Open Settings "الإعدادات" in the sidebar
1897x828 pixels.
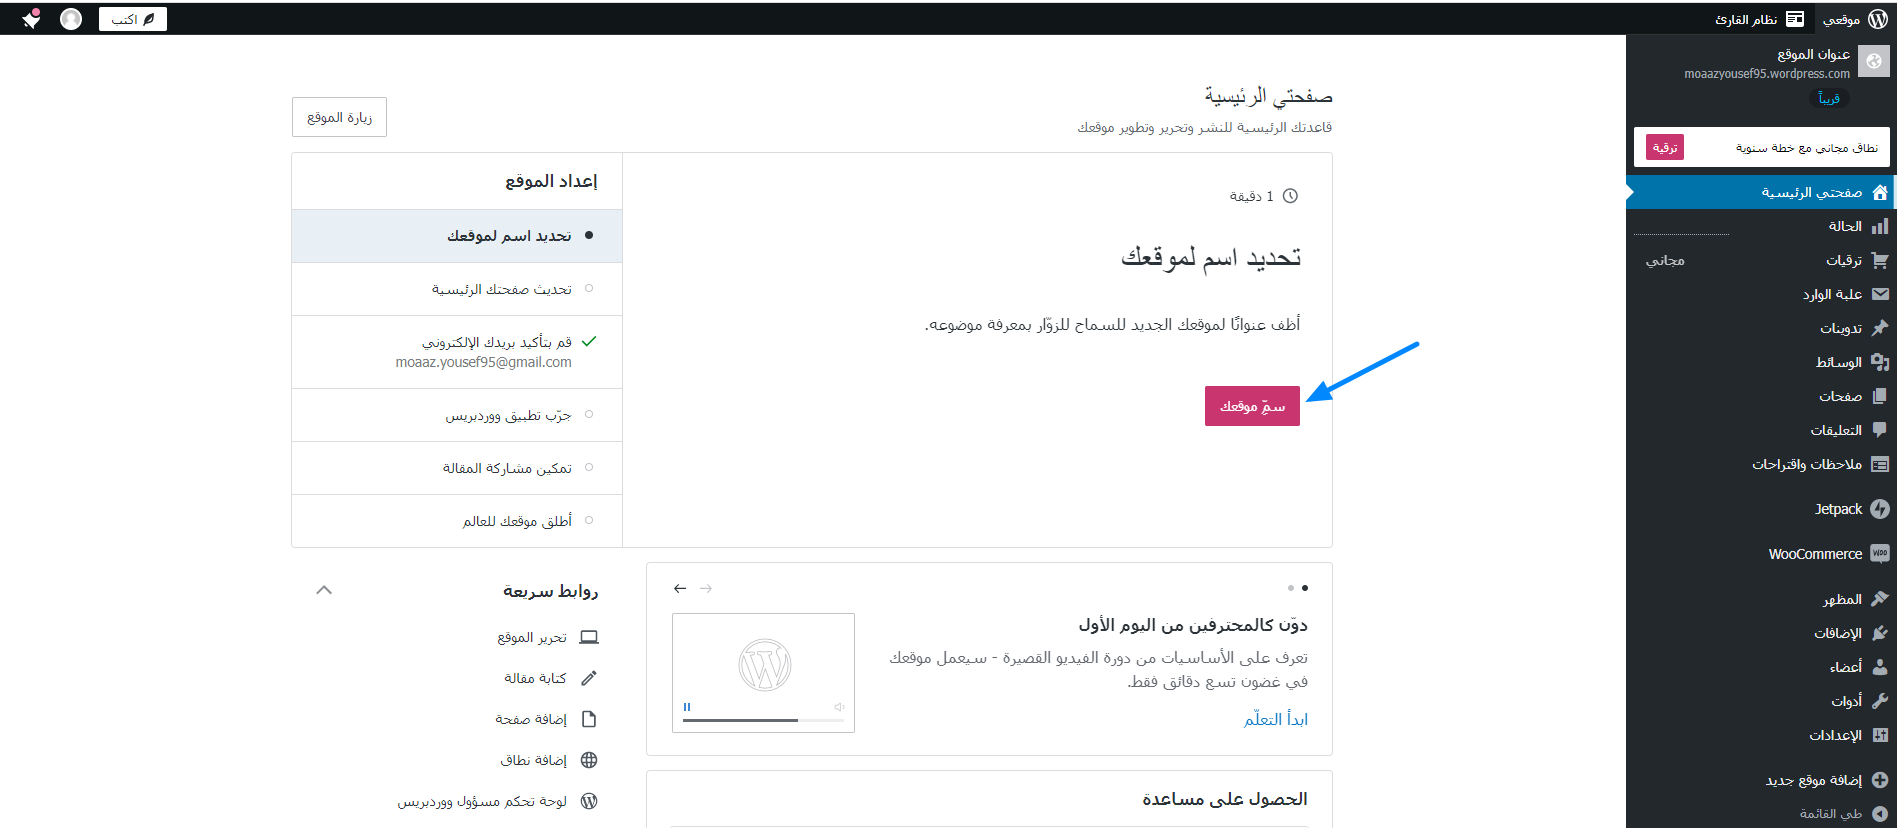click(1760, 735)
